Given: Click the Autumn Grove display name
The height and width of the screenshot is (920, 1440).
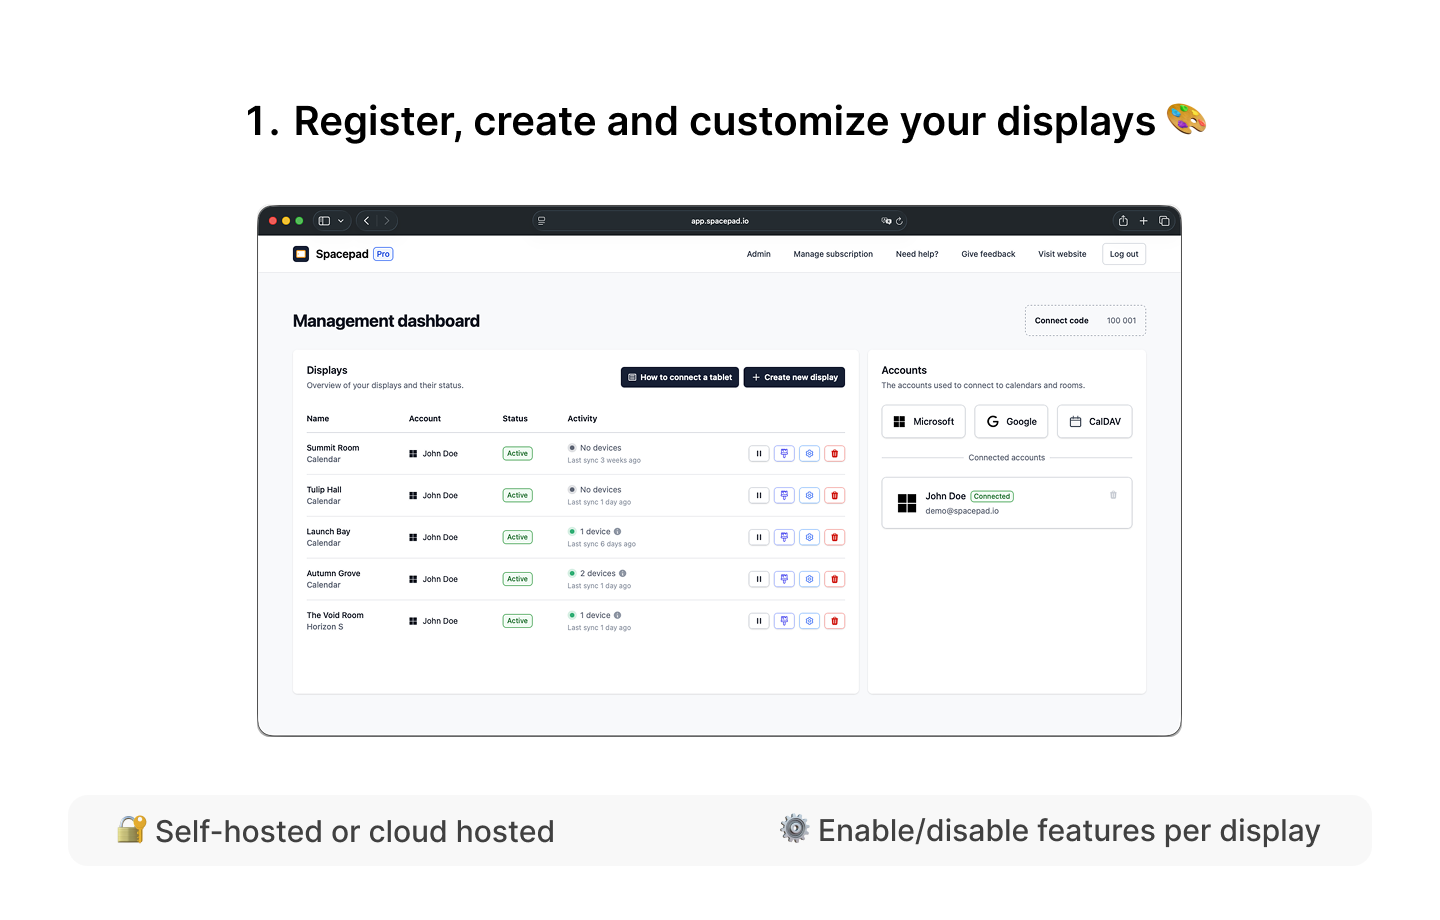Looking at the screenshot, I should pyautogui.click(x=333, y=574).
